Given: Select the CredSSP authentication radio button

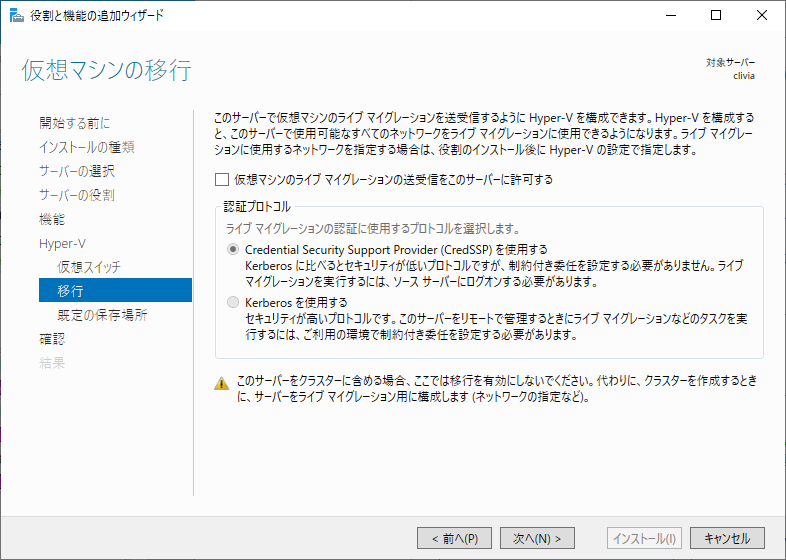Looking at the screenshot, I should 233,249.
